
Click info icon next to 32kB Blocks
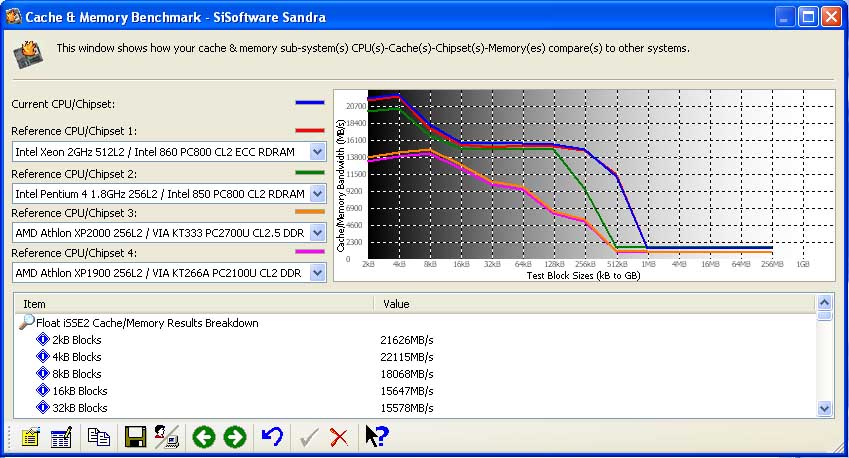pyautogui.click(x=43, y=407)
